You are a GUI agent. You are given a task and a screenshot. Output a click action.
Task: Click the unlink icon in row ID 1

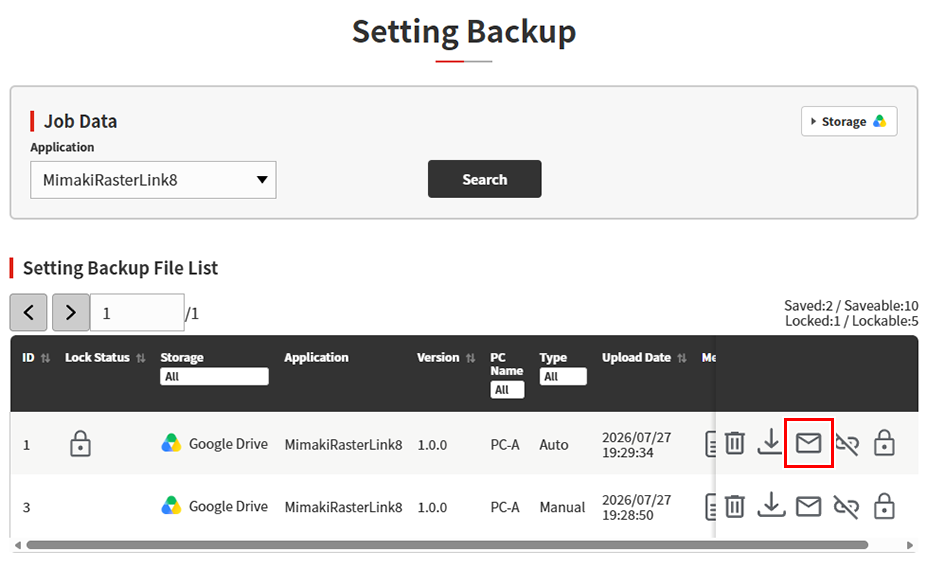point(847,444)
